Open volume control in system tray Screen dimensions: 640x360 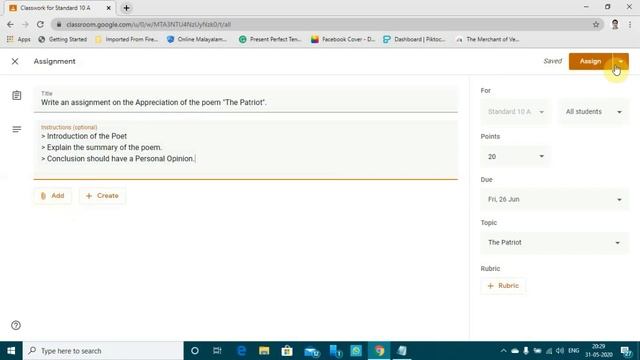coord(560,351)
